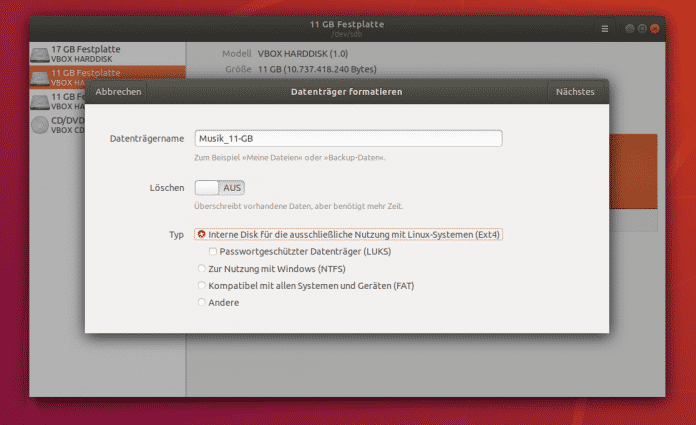Click the Datenträgername text field
696x425 pixels.
(348, 138)
